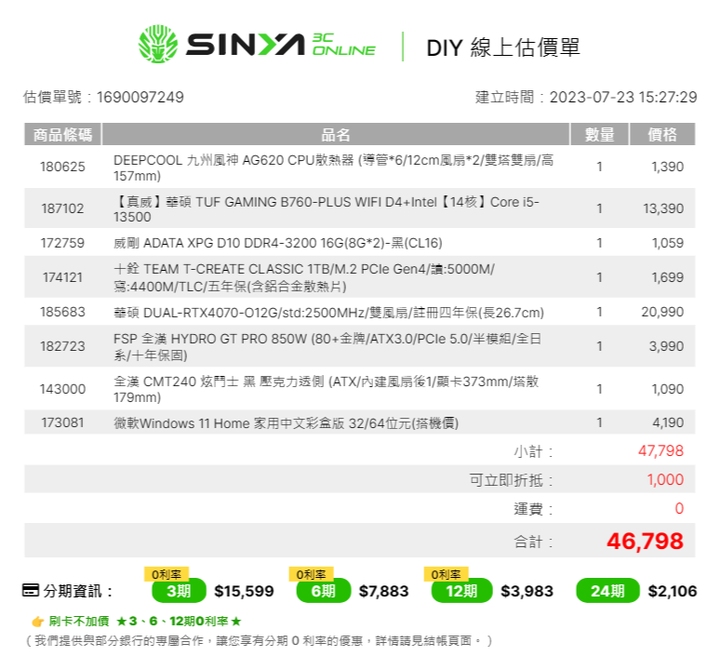Click the credit card icon beside 分期資訊
The image size is (720, 670).
tap(31, 590)
